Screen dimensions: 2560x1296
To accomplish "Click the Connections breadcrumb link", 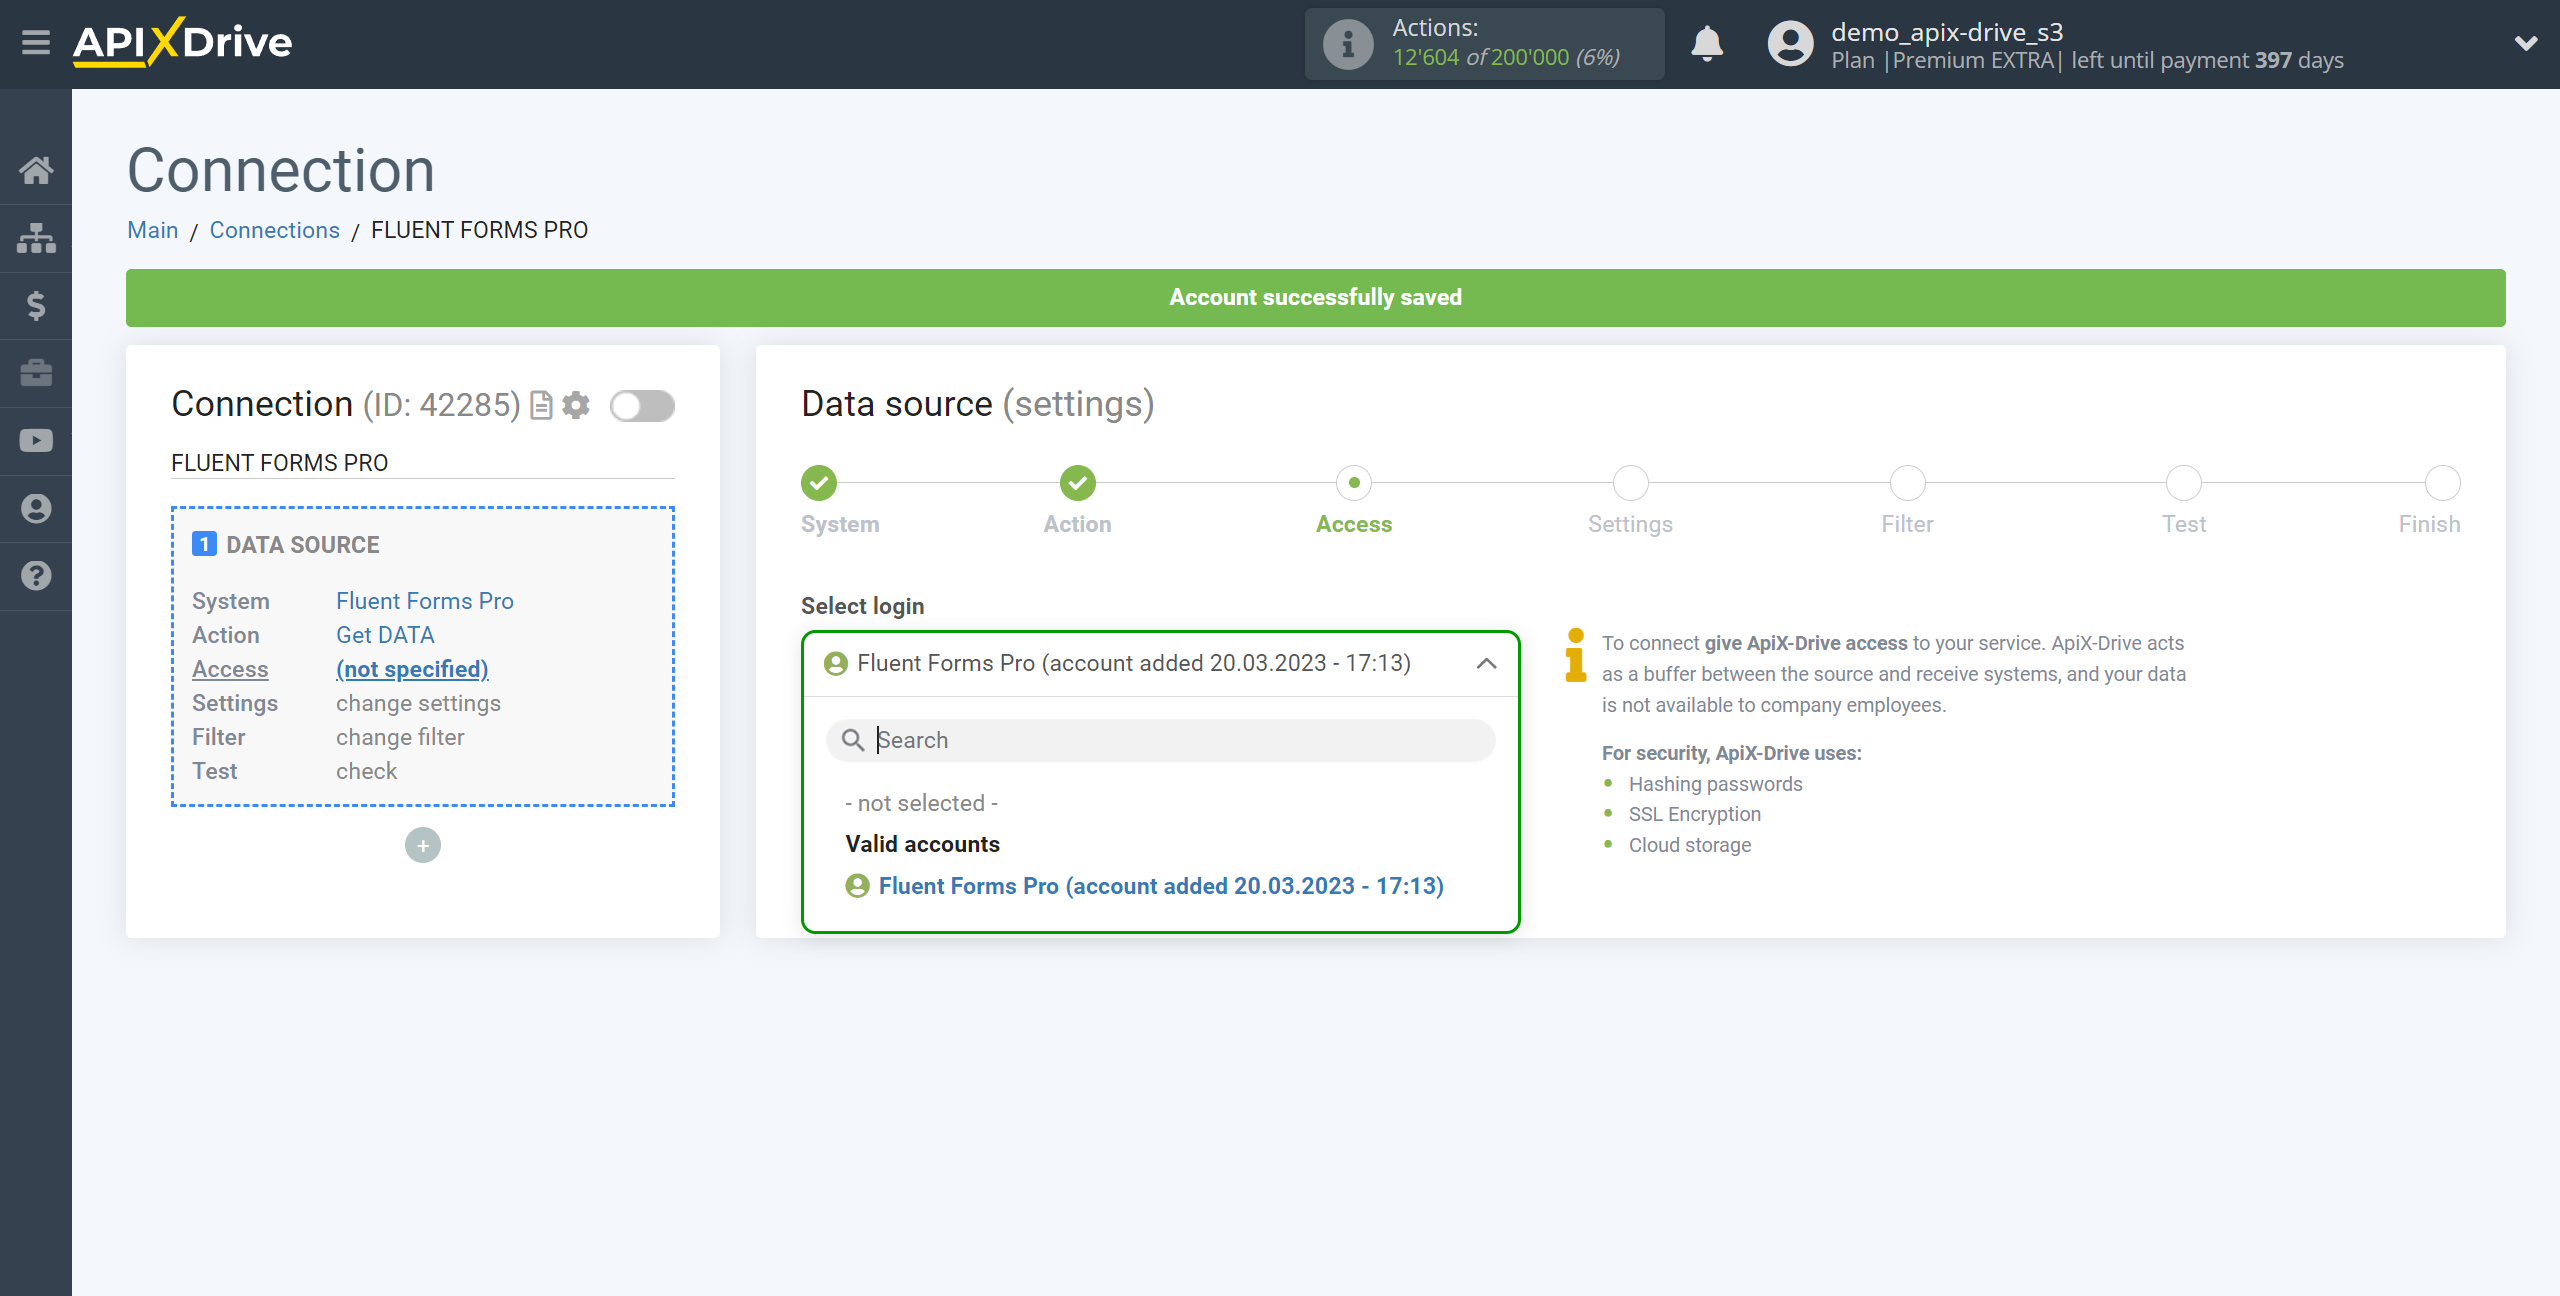I will (273, 230).
